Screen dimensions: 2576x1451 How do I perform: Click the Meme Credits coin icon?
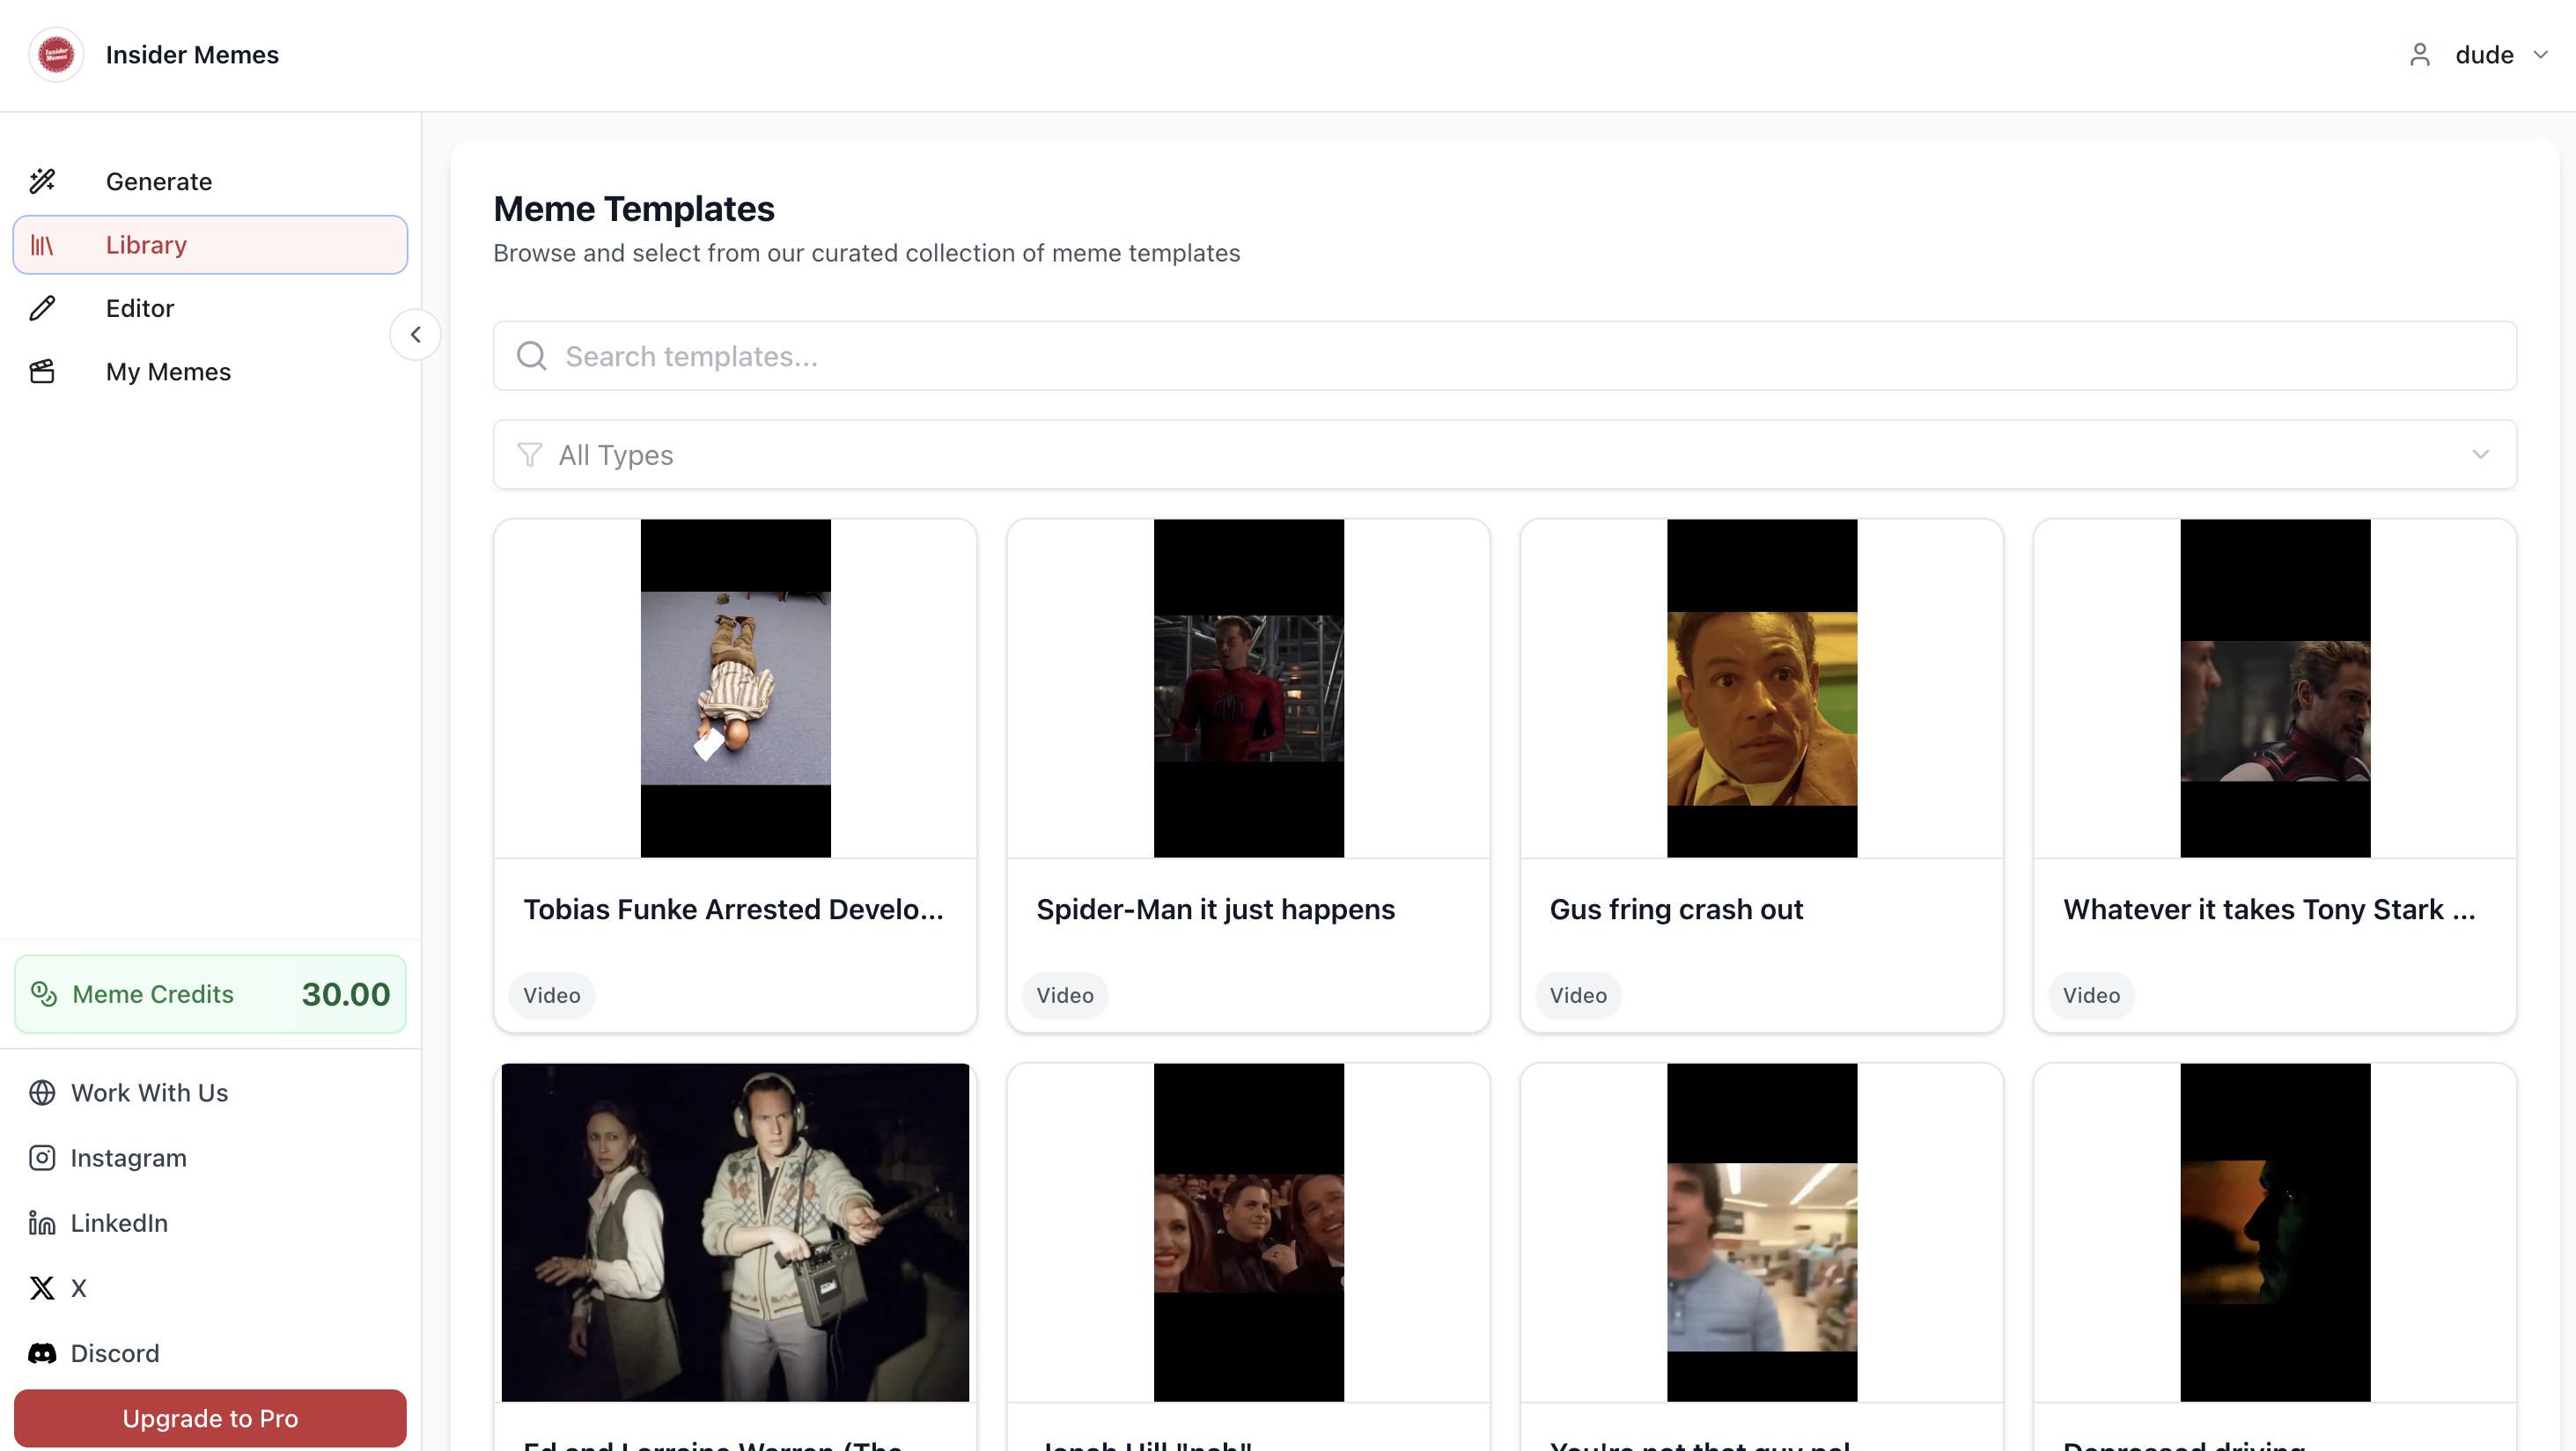42,993
